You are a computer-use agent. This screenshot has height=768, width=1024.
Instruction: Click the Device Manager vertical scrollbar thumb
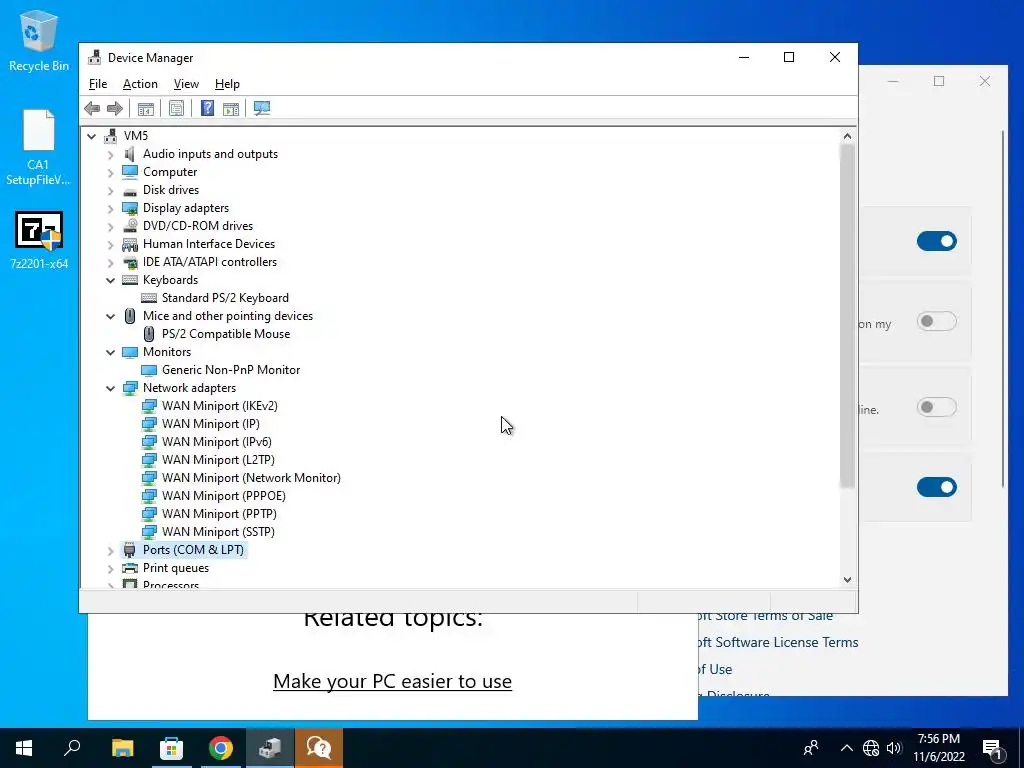point(847,316)
